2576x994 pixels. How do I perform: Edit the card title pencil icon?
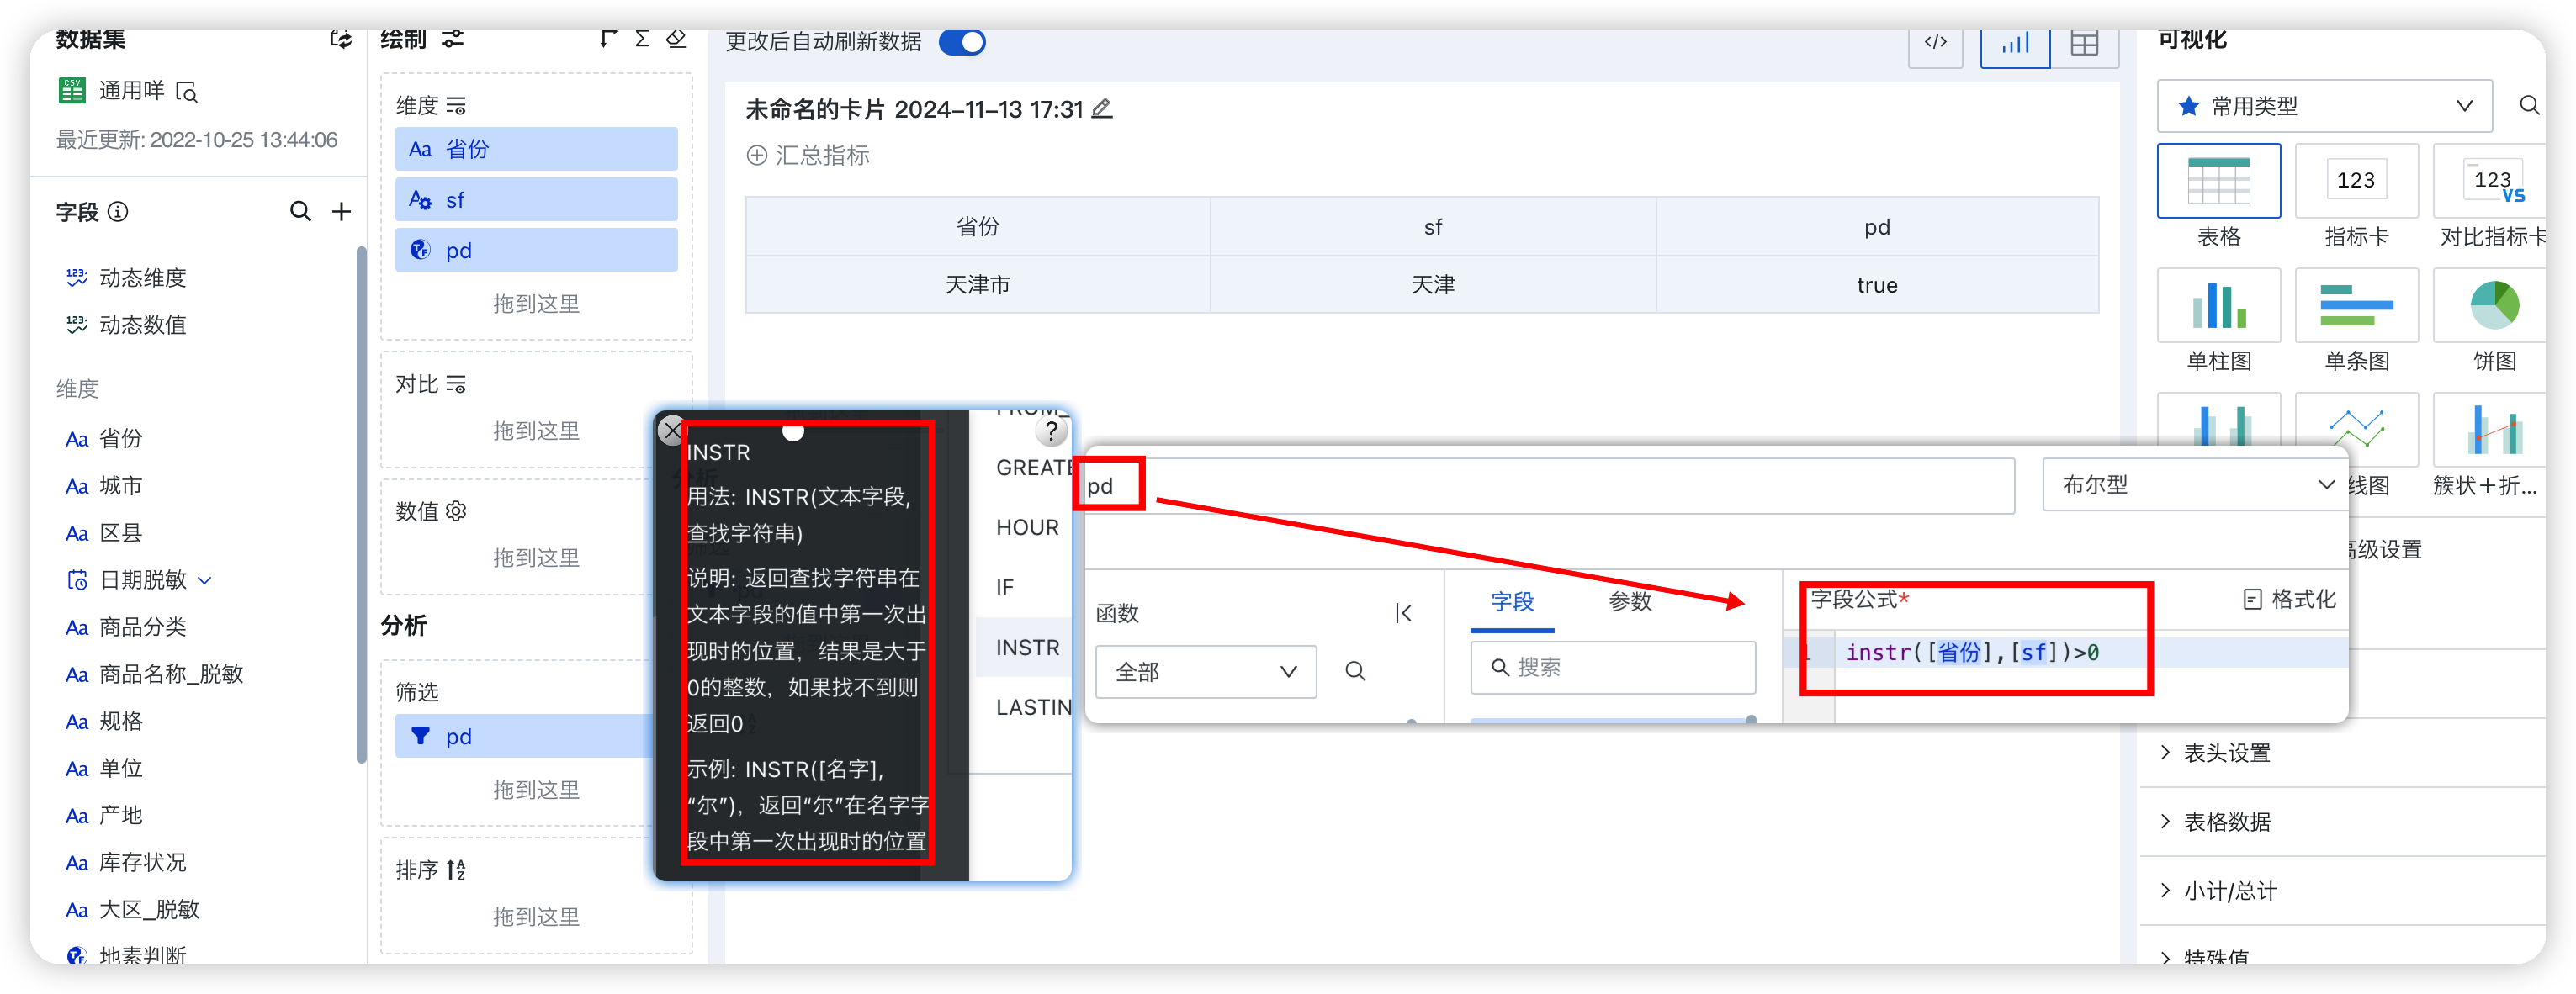point(1101,109)
